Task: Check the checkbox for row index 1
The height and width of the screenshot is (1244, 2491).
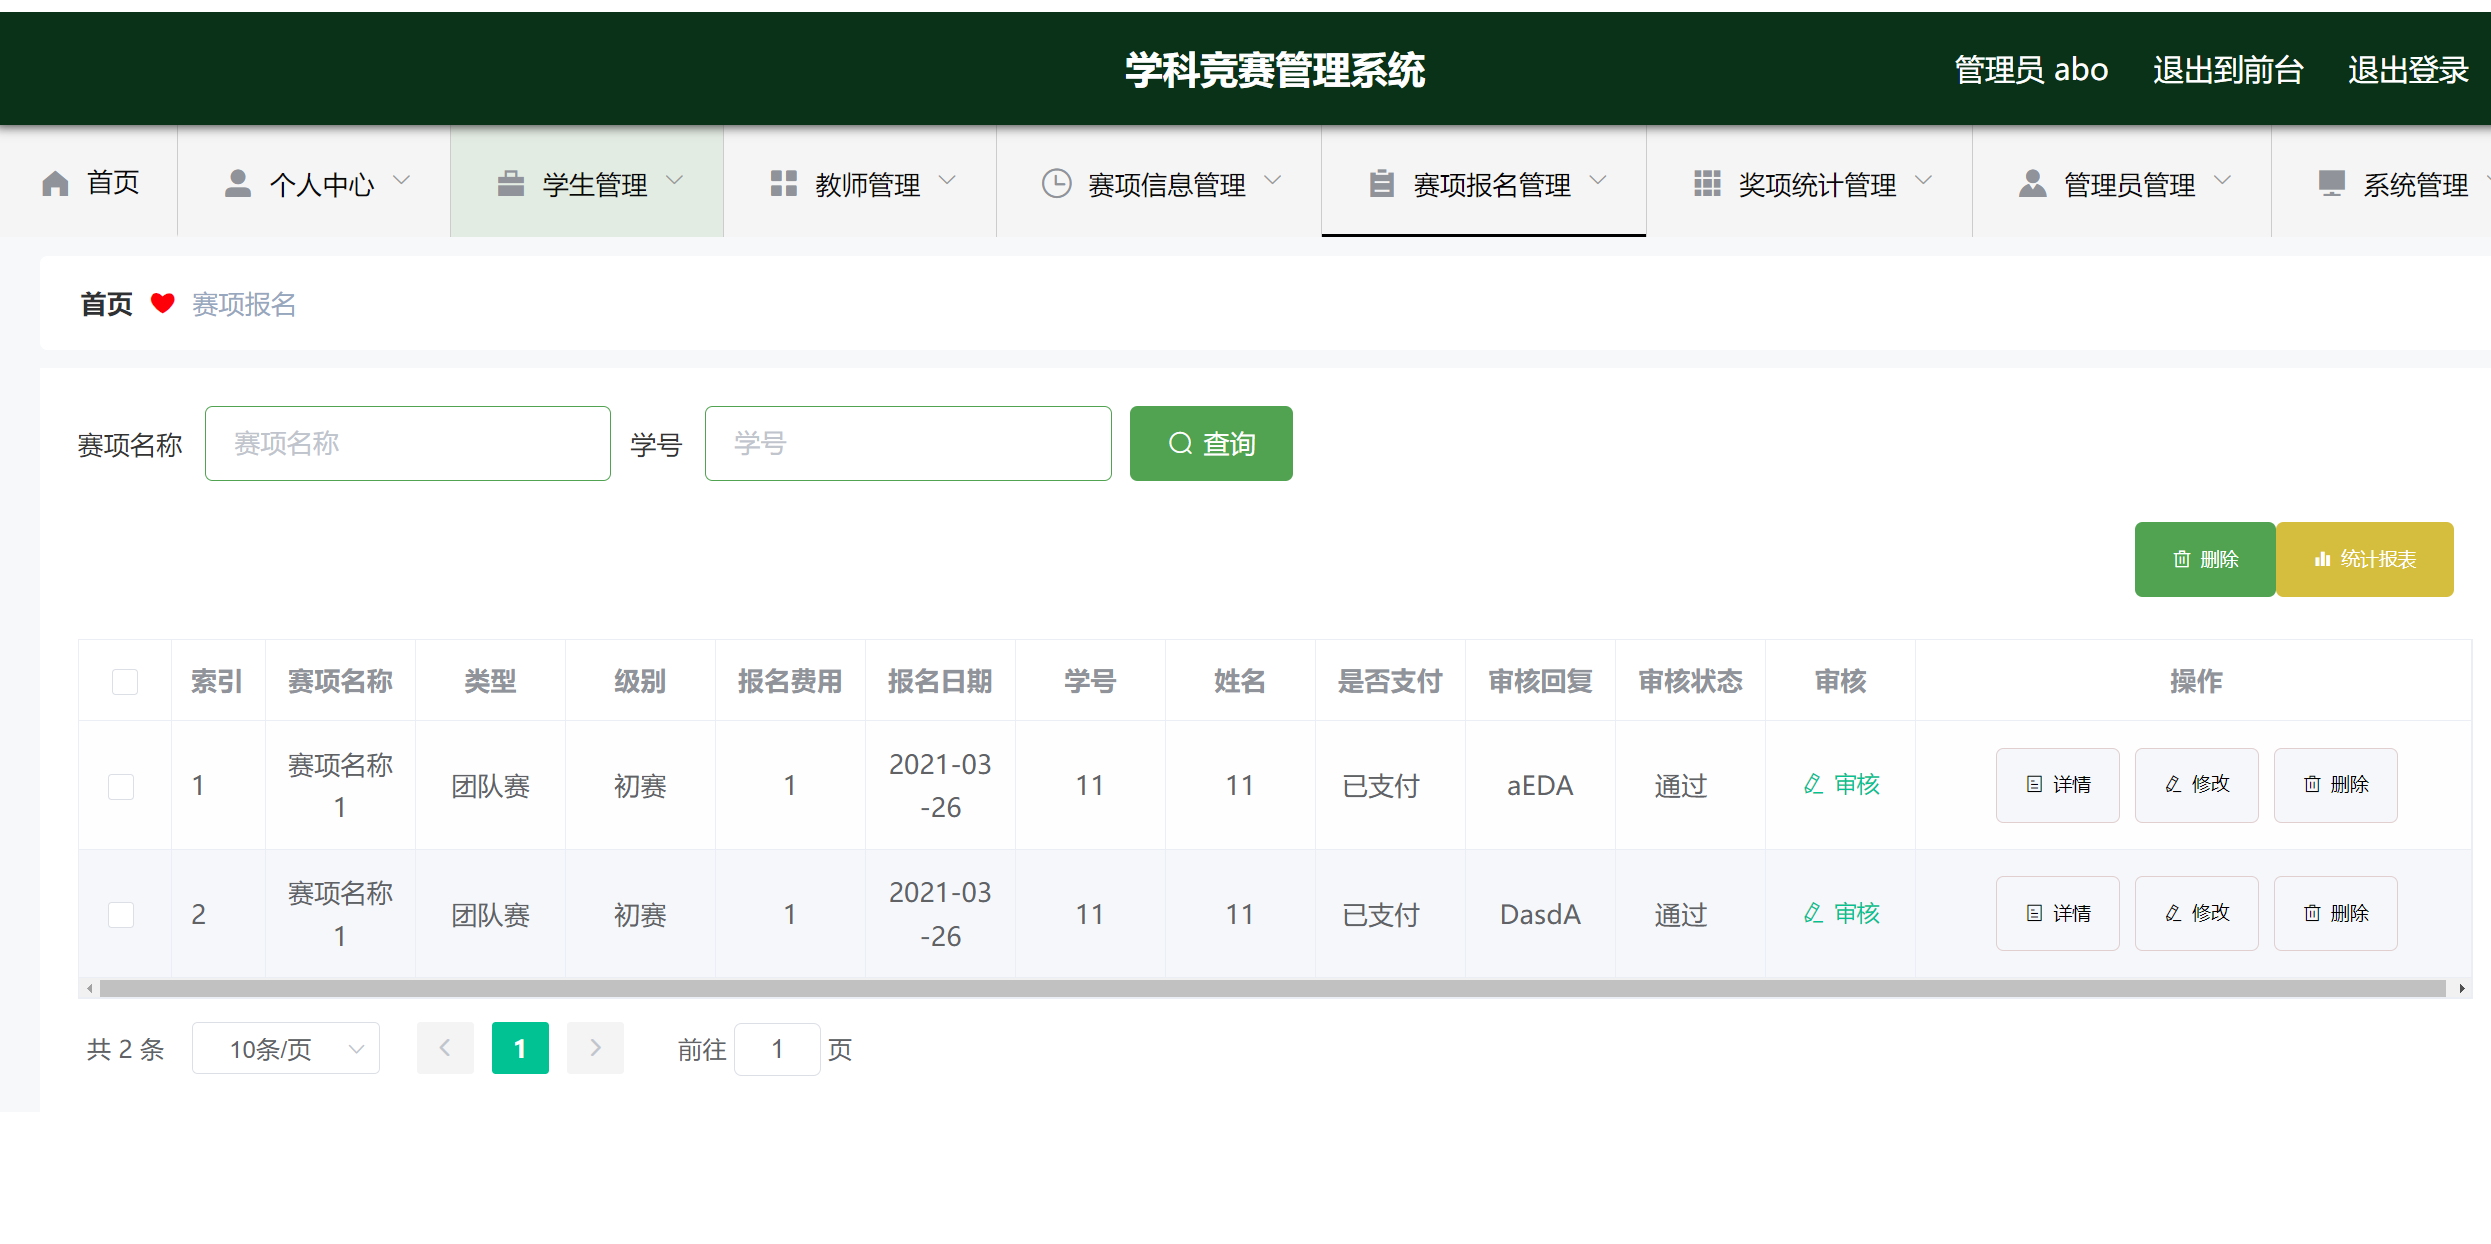Action: [121, 786]
